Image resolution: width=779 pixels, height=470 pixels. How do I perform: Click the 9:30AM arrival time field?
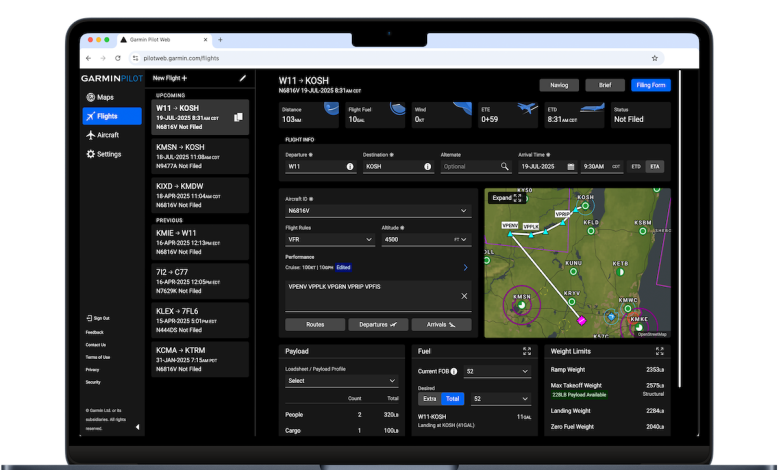(x=602, y=166)
